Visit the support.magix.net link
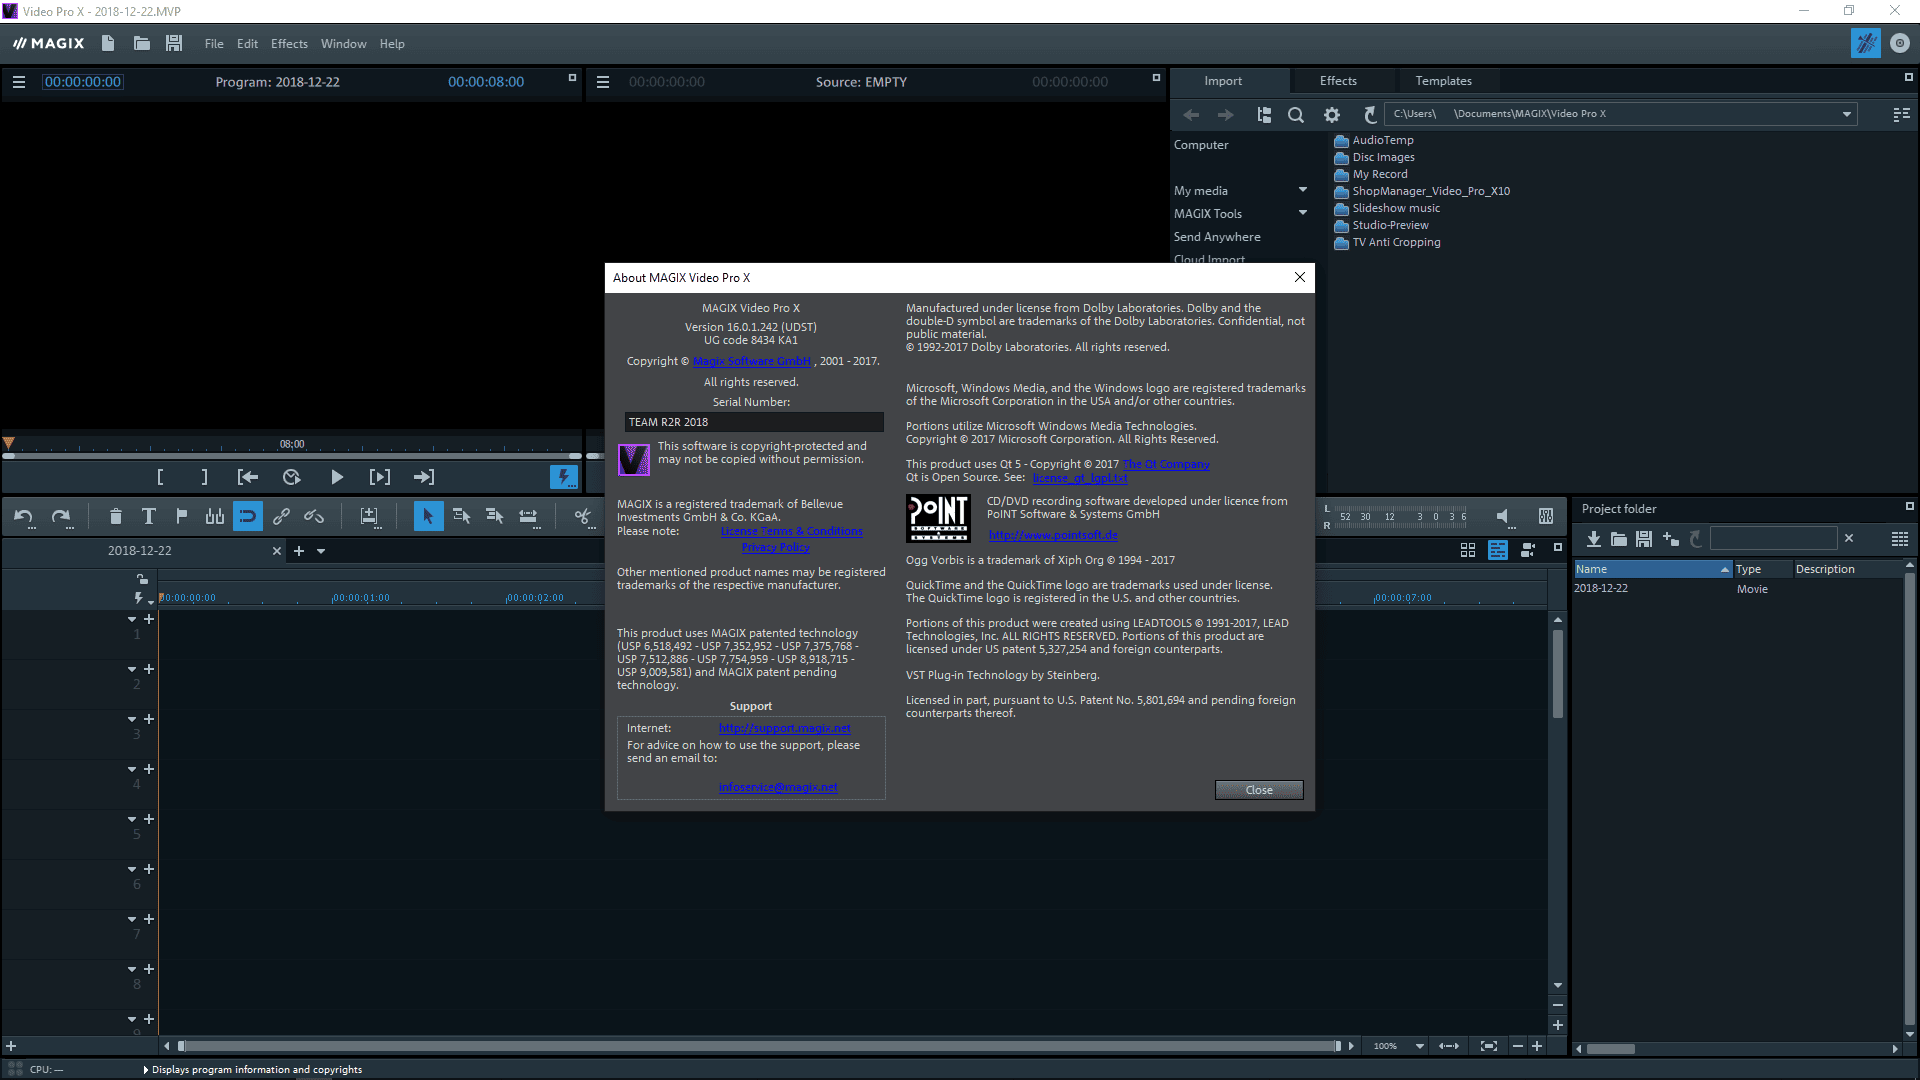 (784, 728)
